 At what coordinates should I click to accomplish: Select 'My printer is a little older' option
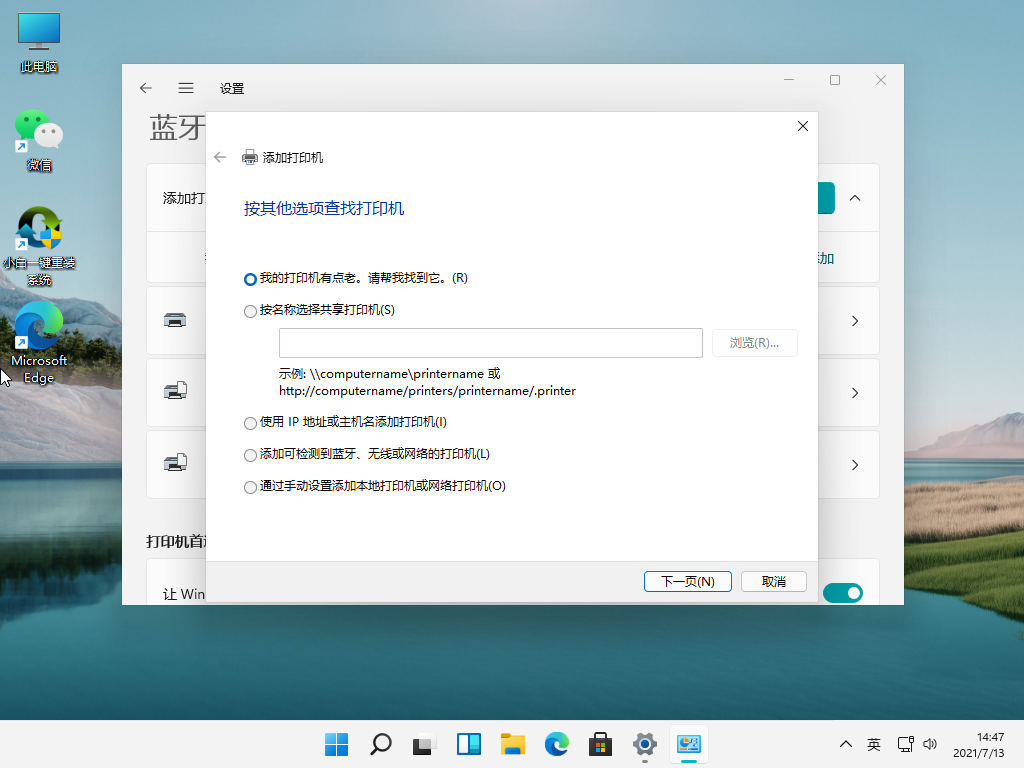click(250, 279)
